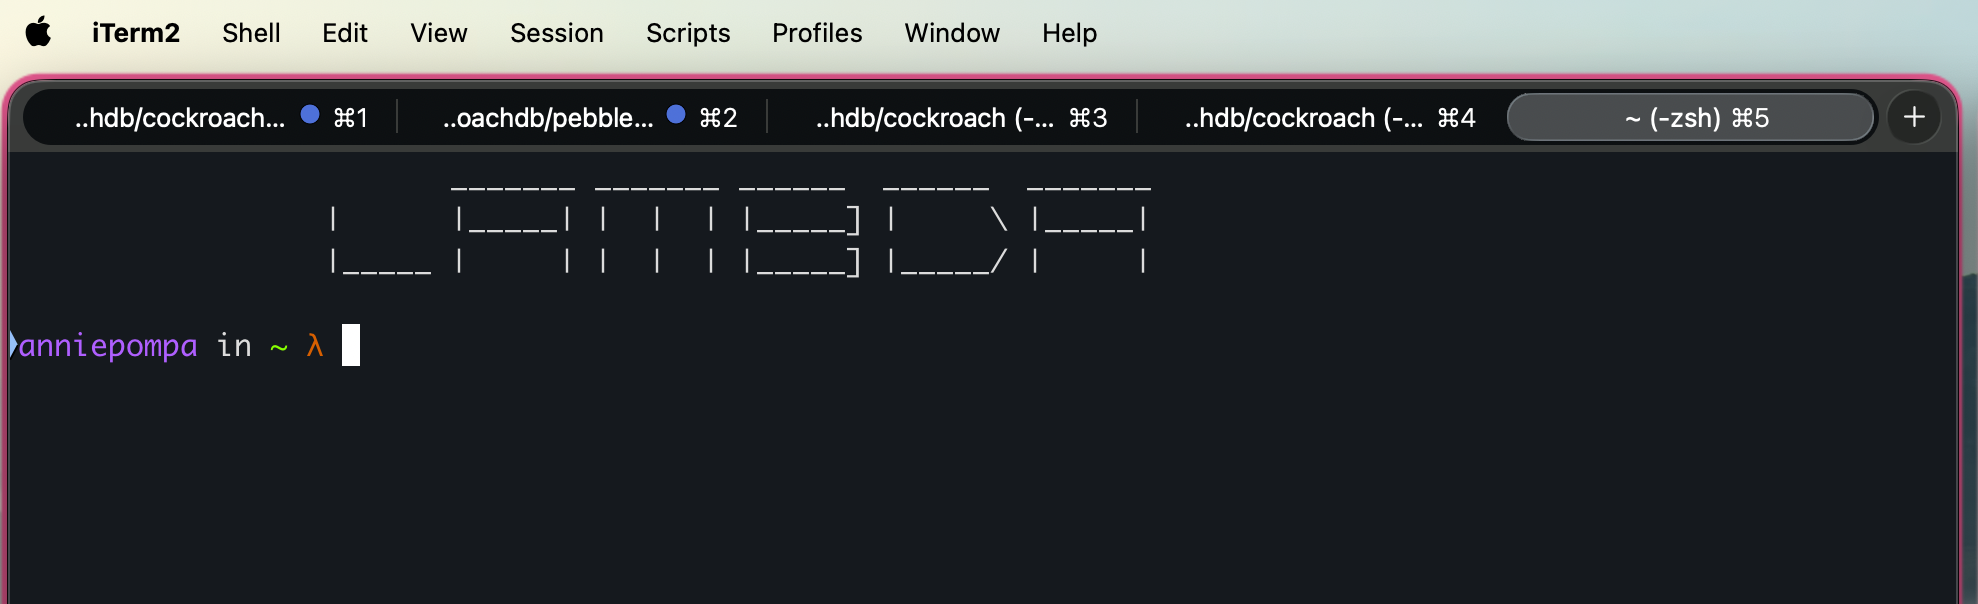
Task: Open the Window menu
Action: pos(952,33)
